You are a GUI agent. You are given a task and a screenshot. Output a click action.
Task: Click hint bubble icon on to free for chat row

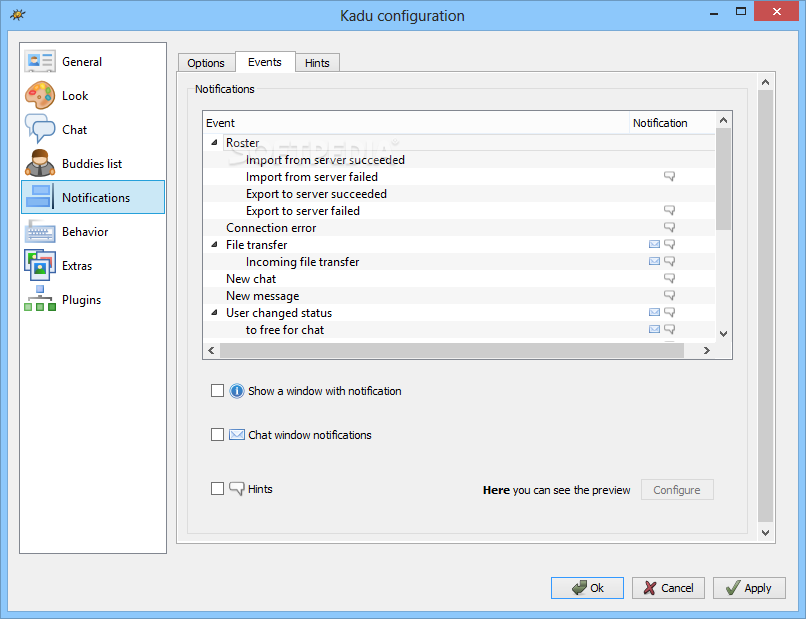[x=669, y=329]
